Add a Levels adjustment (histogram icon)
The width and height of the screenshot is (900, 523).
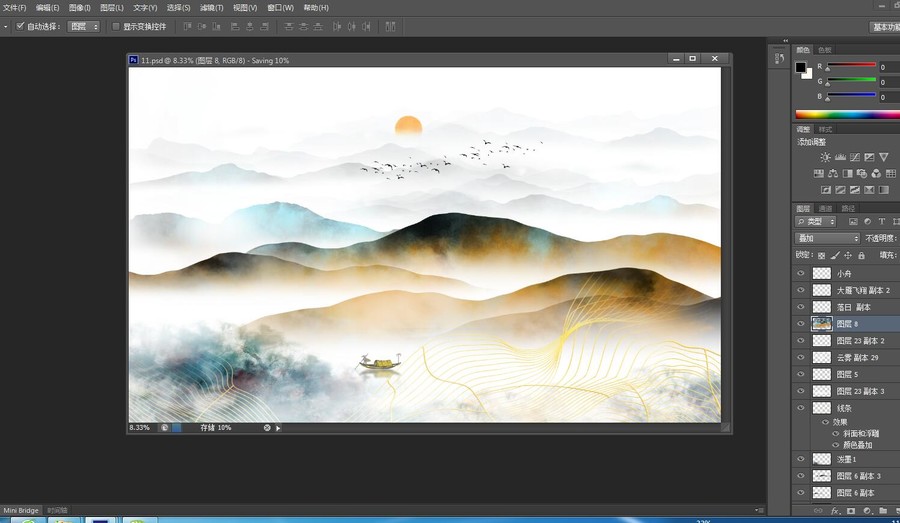[840, 157]
